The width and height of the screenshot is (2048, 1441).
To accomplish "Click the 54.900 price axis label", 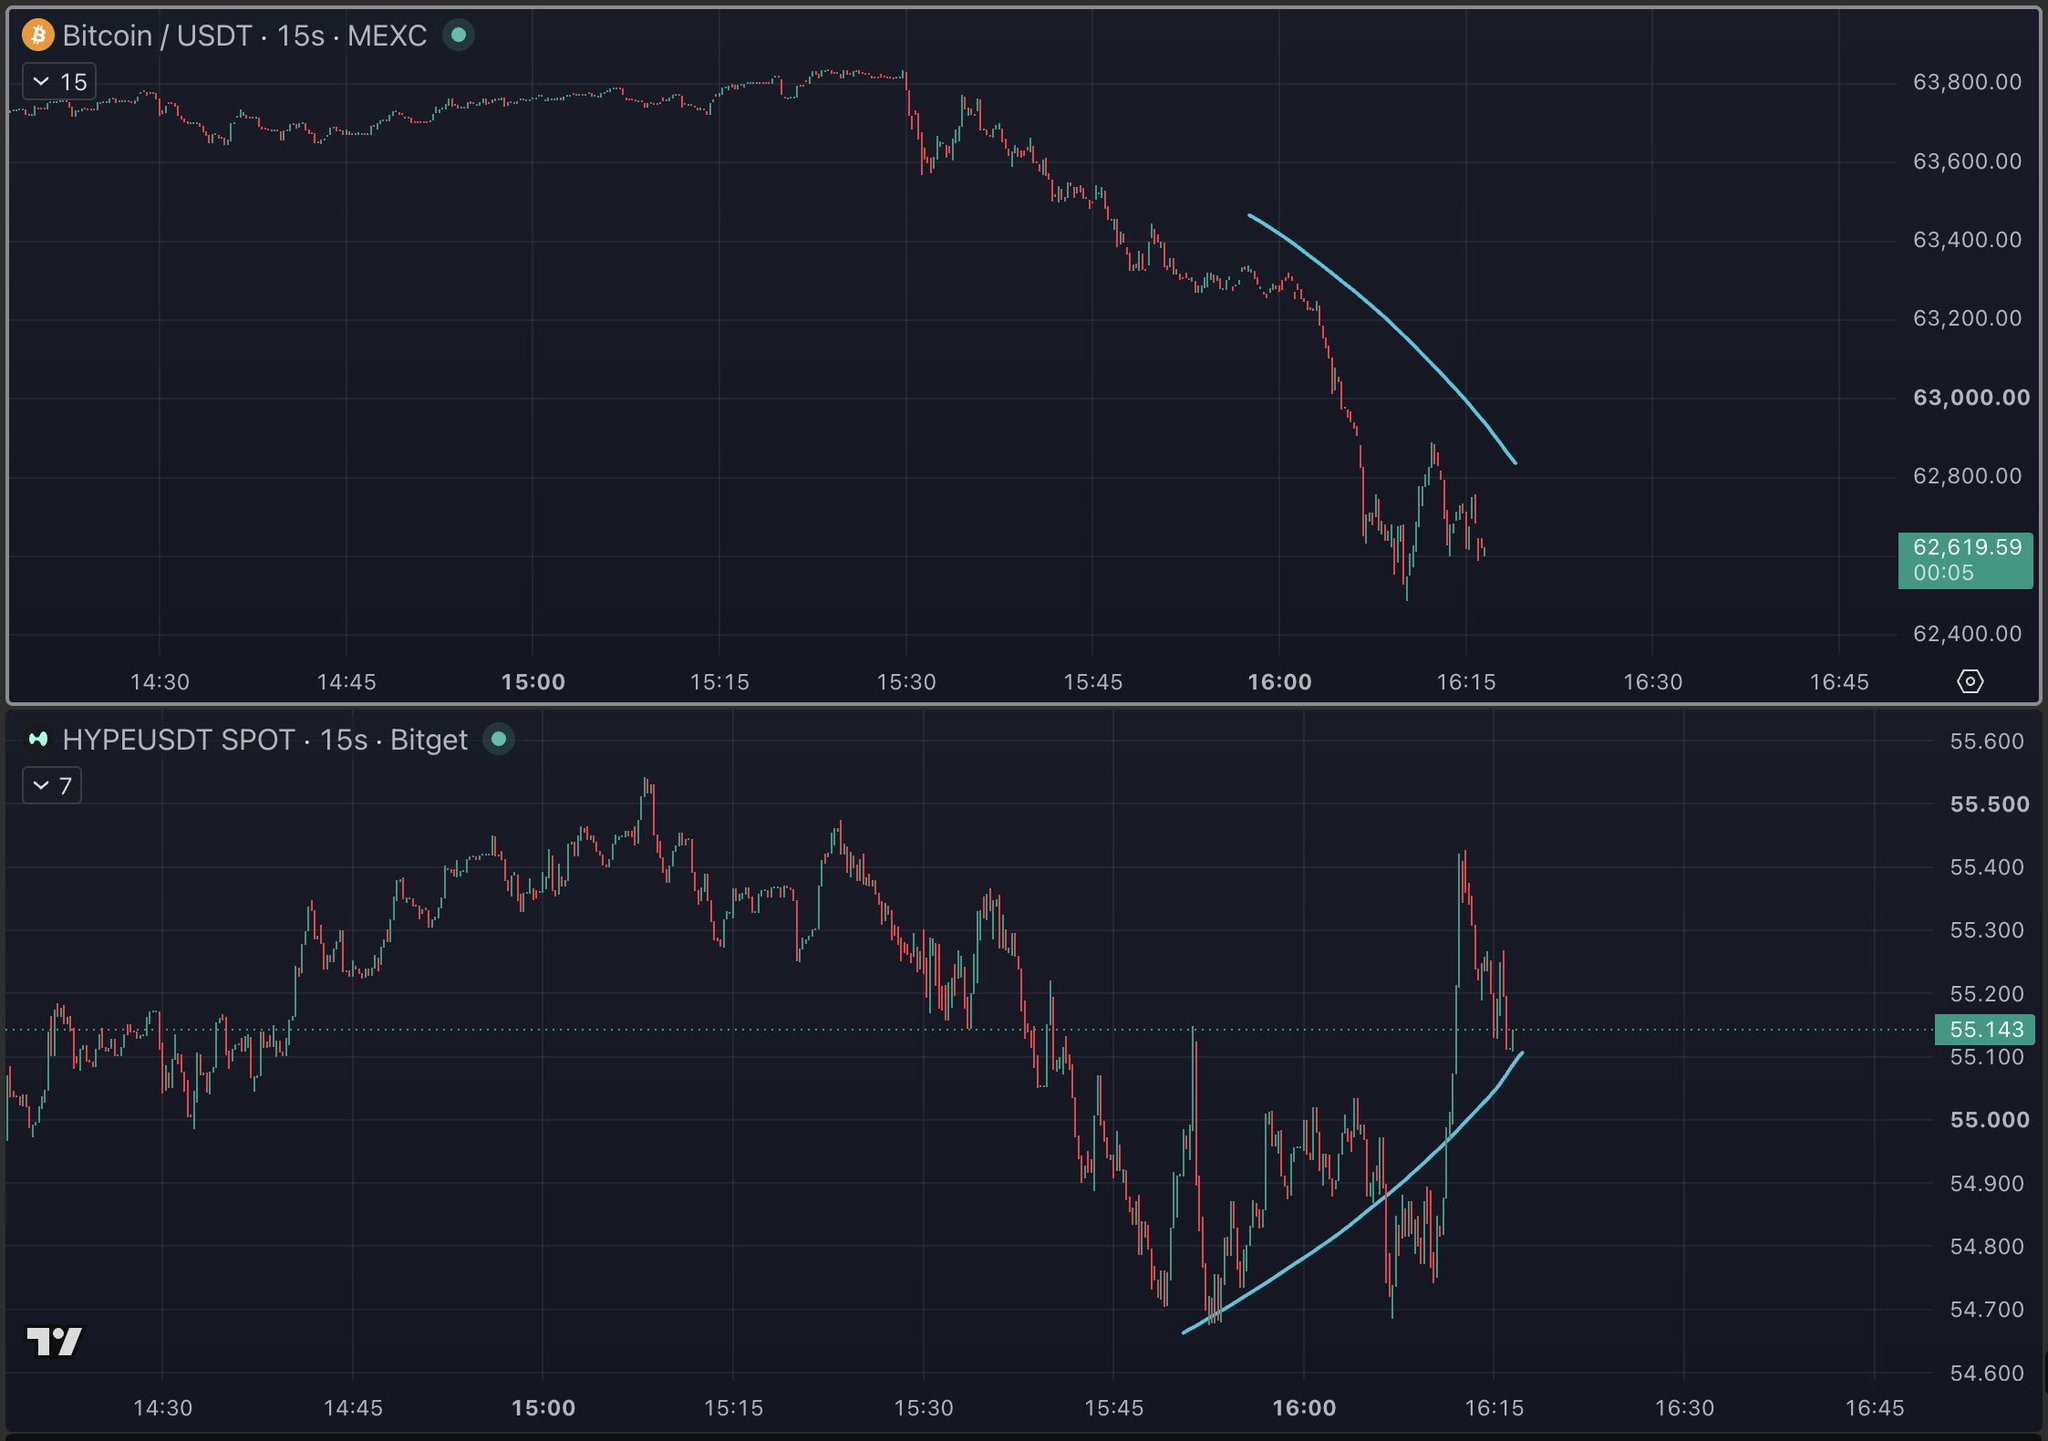I will (x=1987, y=1183).
